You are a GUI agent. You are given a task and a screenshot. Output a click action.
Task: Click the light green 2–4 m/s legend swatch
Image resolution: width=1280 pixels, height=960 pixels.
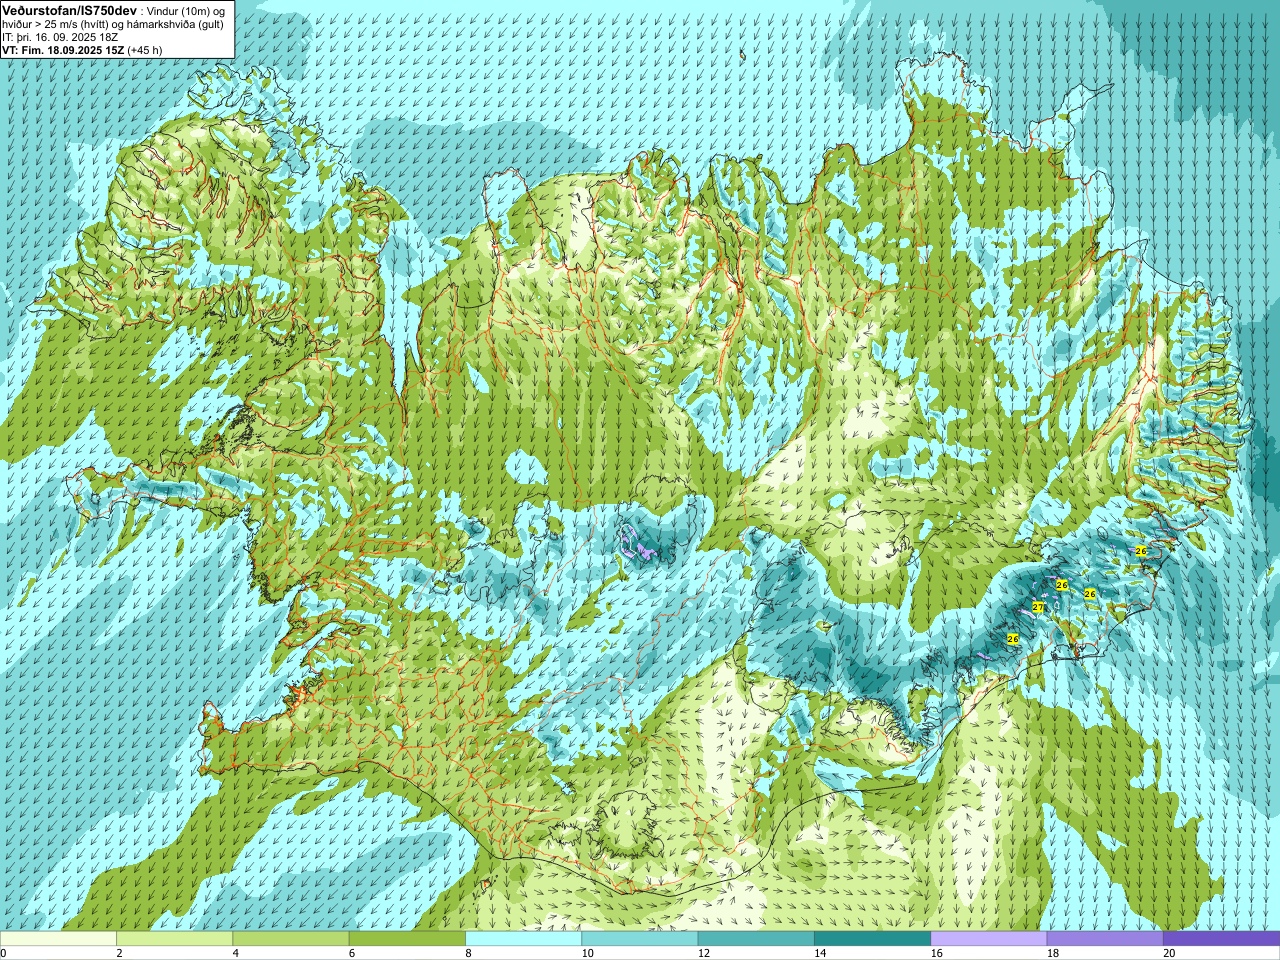point(174,939)
